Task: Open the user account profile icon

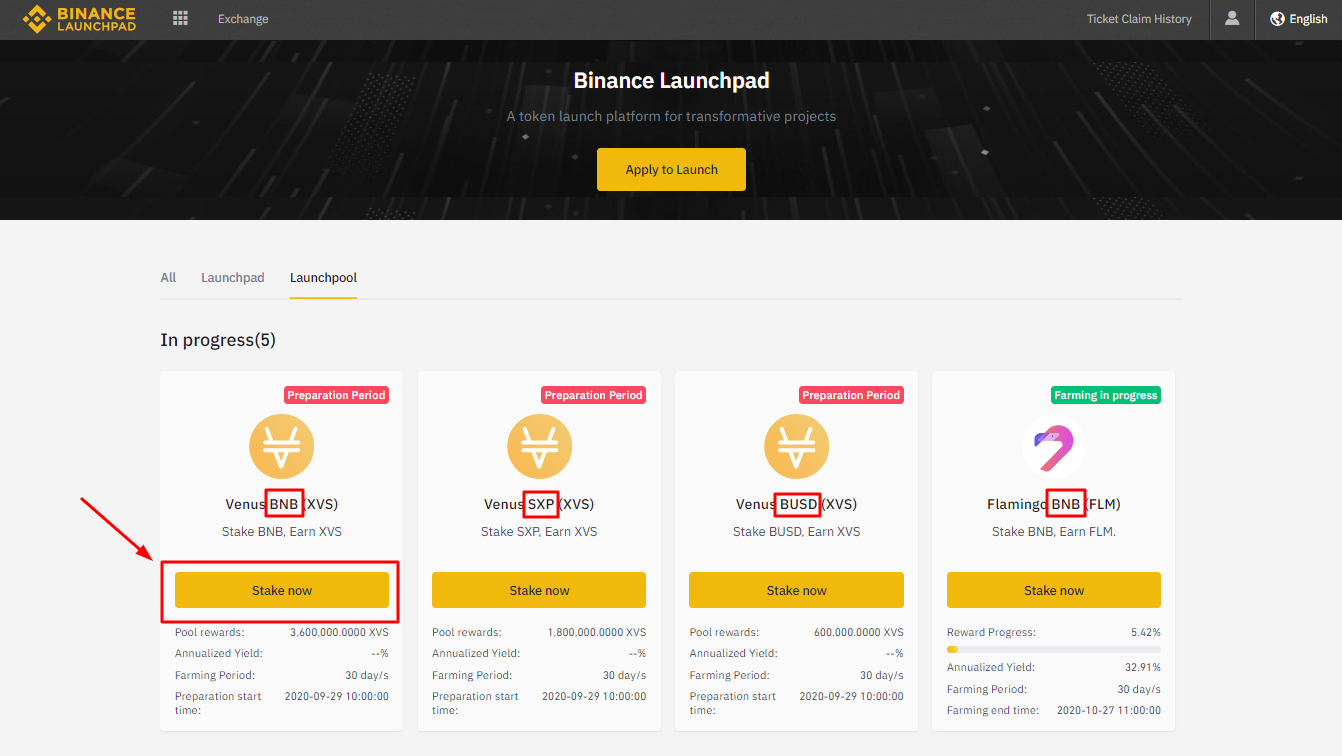Action: pyautogui.click(x=1232, y=18)
